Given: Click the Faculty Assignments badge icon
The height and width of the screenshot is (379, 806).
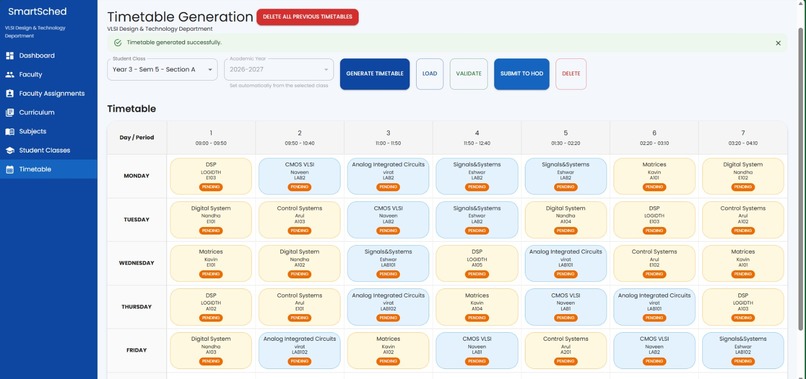Looking at the screenshot, I should click(9, 94).
